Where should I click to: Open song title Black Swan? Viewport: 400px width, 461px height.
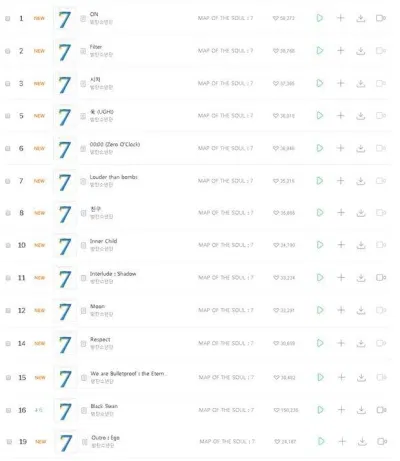[x=104, y=406]
